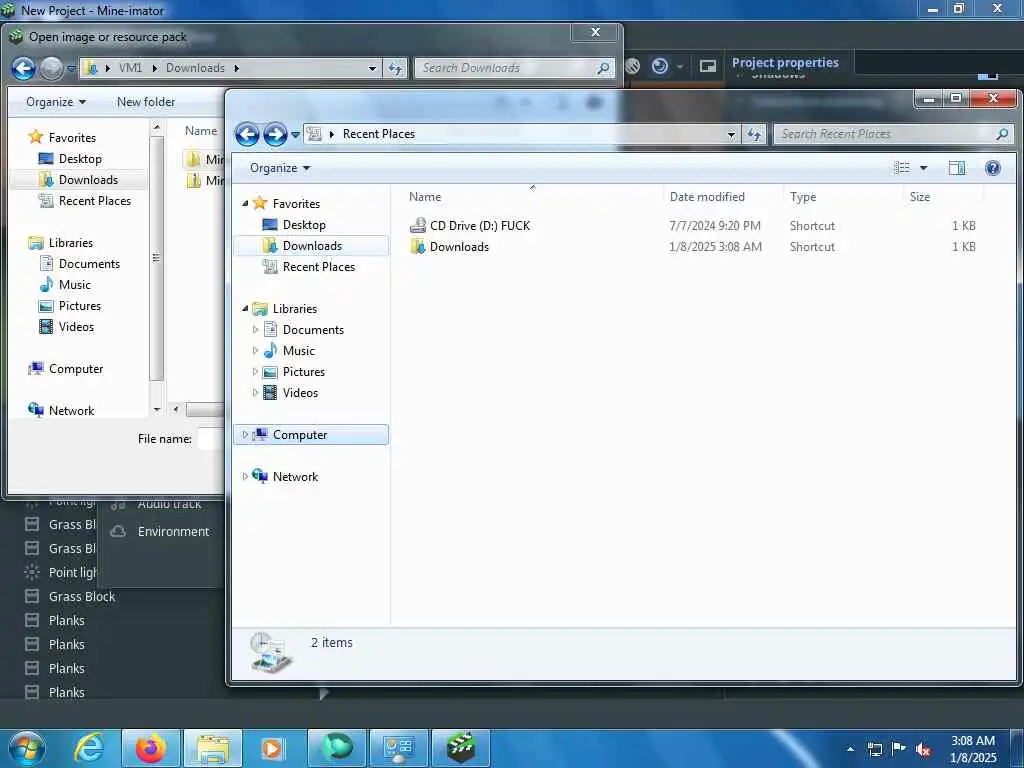Viewport: 1024px width, 768px height.
Task: Collapse Favorites tree in Explorer window
Action: [x=245, y=204]
